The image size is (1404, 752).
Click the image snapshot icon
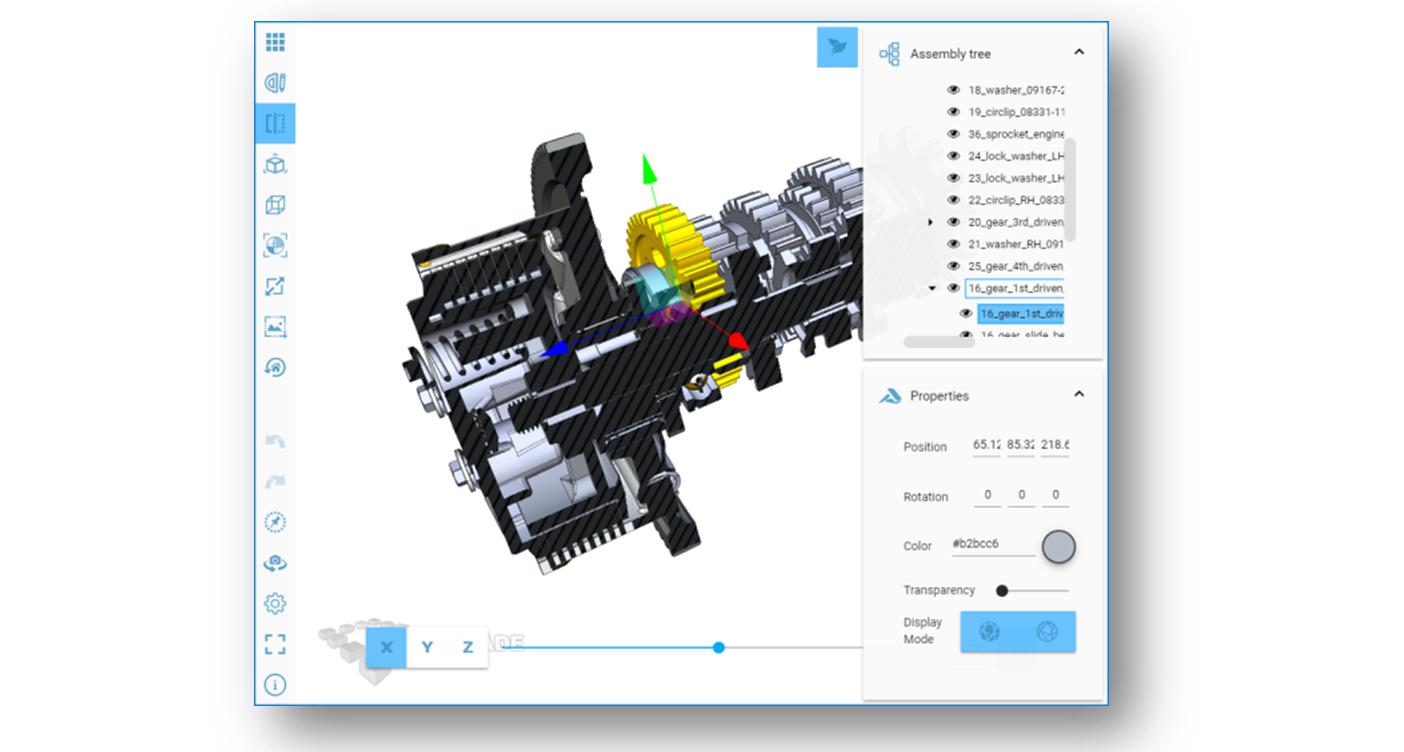pyautogui.click(x=275, y=326)
